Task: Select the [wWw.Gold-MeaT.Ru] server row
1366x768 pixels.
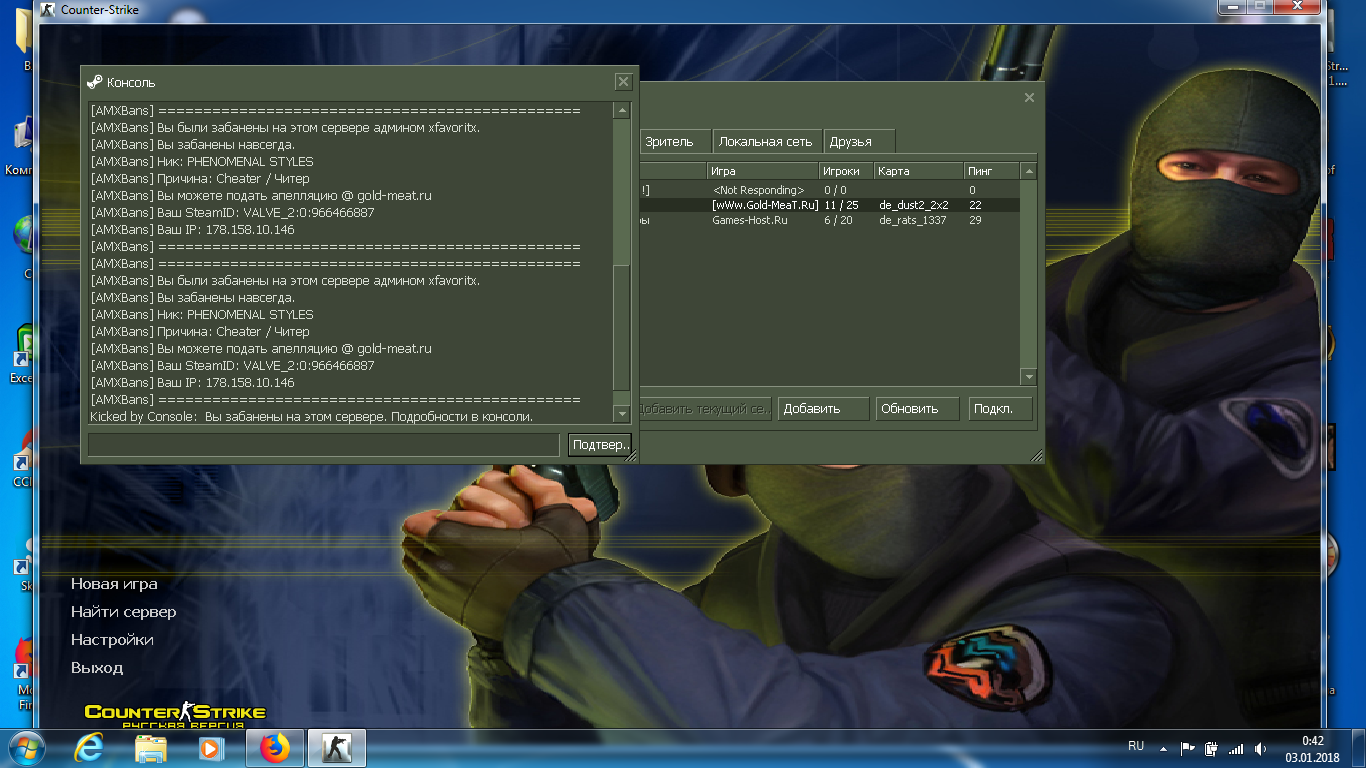Action: (x=829, y=205)
